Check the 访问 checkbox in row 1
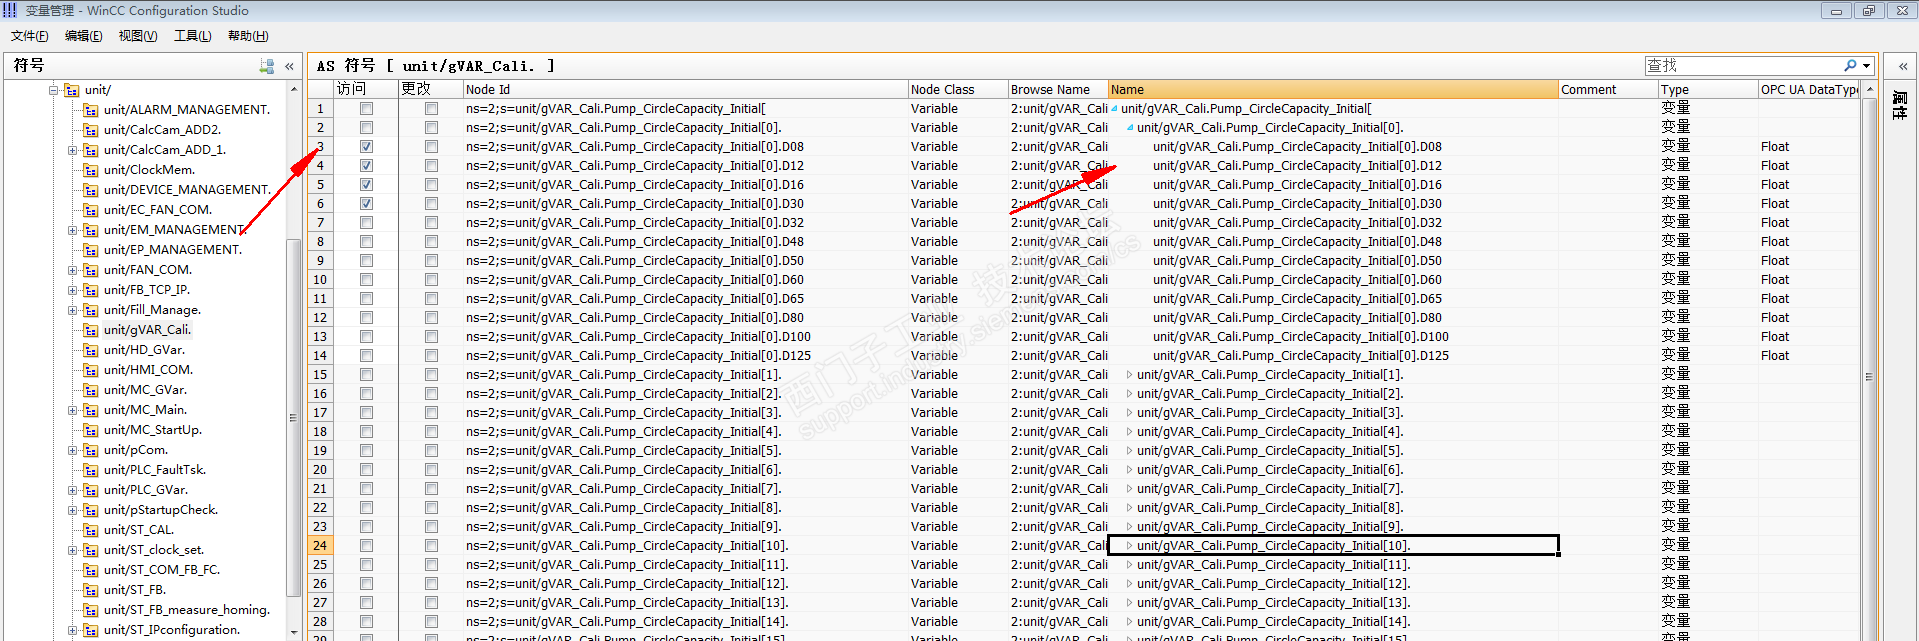Viewport: 1919px width, 641px height. [x=366, y=109]
